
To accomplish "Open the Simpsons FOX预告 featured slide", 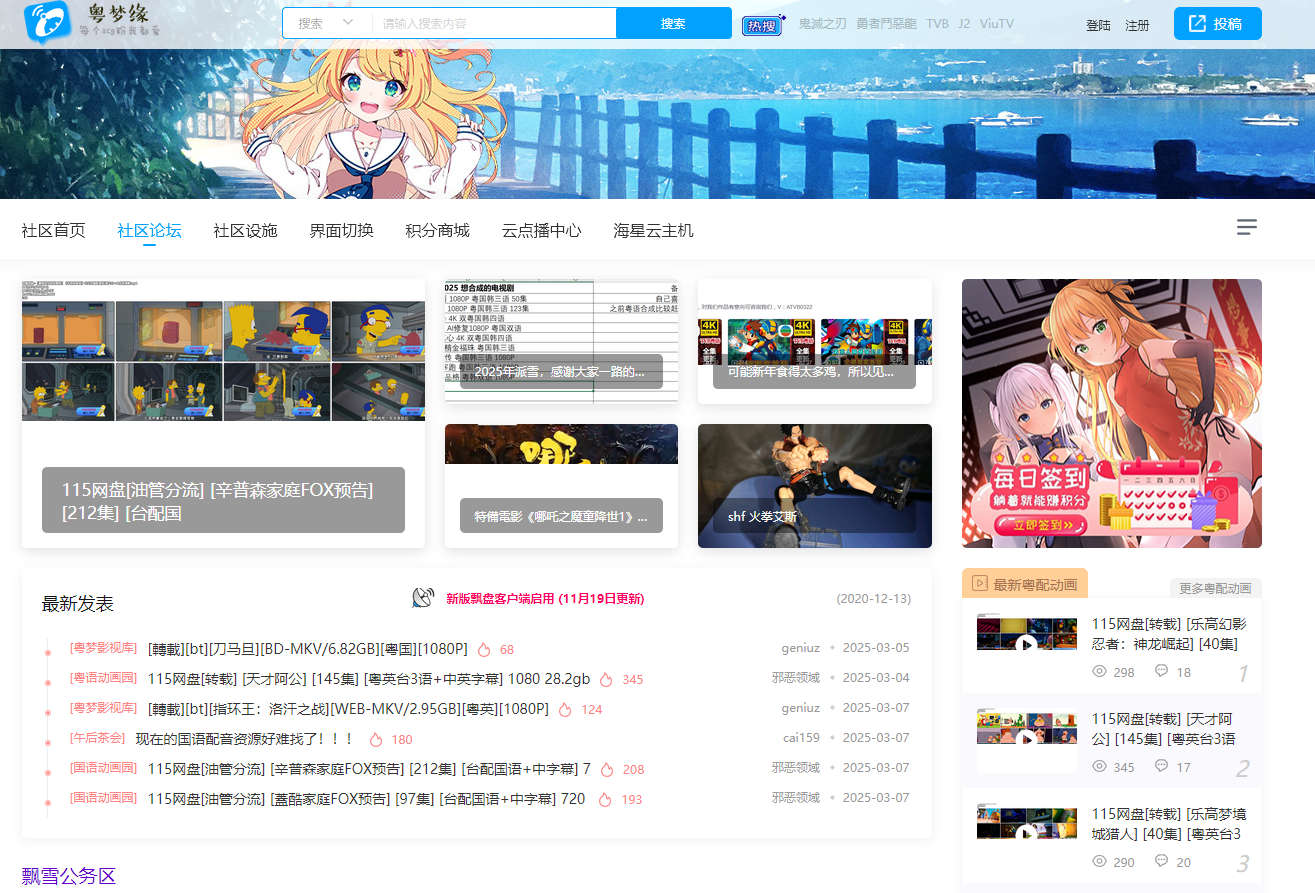I will (223, 413).
